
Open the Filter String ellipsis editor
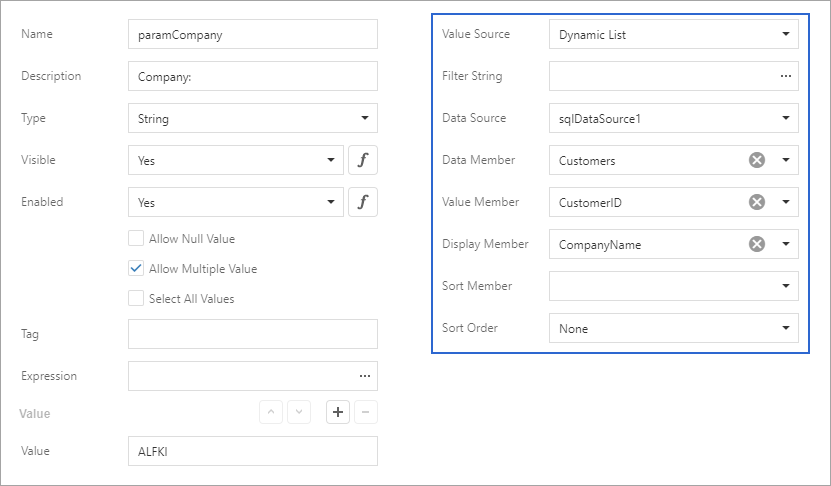coord(785,76)
